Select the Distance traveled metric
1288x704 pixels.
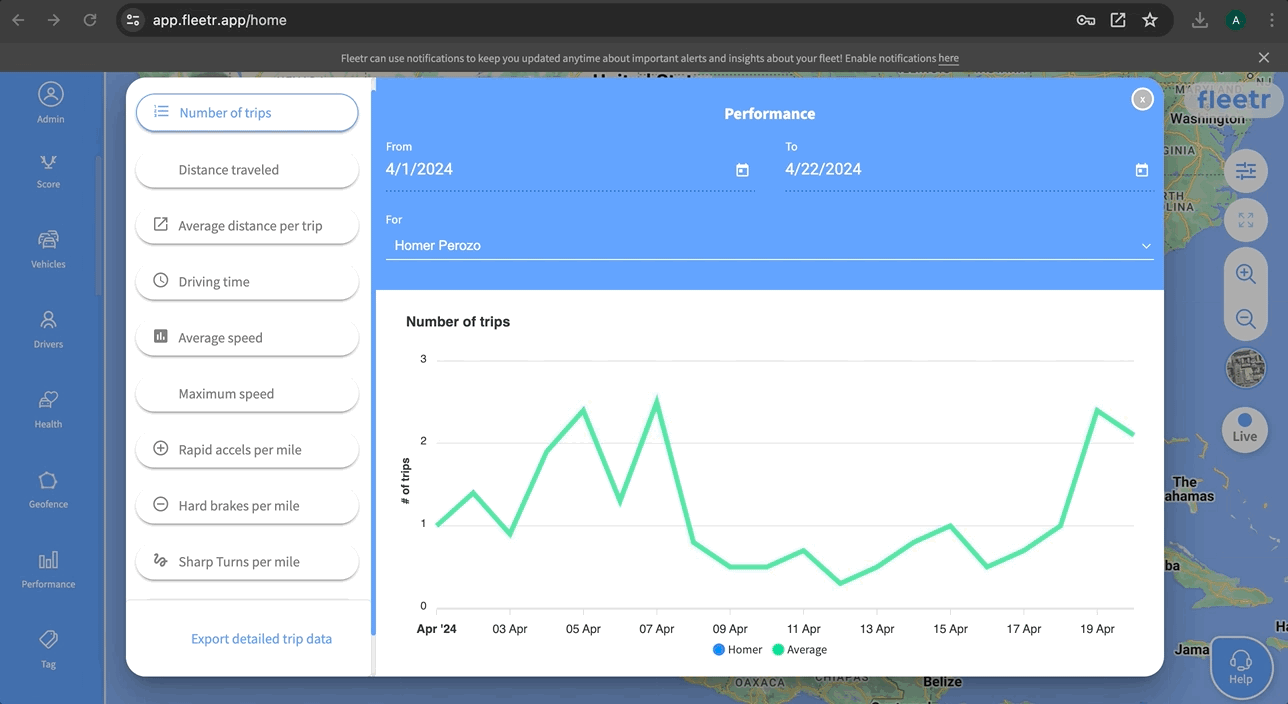(x=247, y=170)
